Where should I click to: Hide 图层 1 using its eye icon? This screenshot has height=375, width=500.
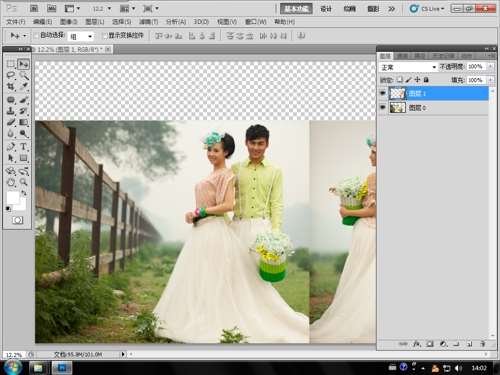tap(383, 93)
